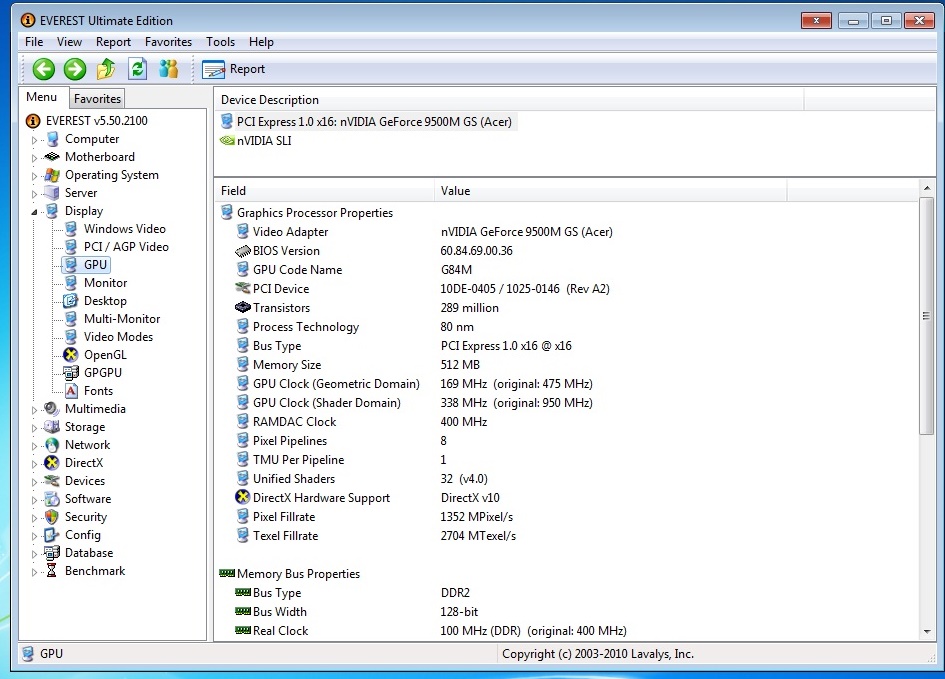The width and height of the screenshot is (945, 679).
Task: Open the Favorites menu in the menu bar
Action: [168, 42]
